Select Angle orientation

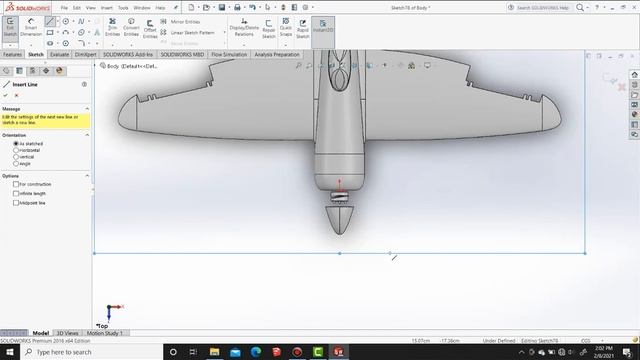pyautogui.click(x=16, y=163)
